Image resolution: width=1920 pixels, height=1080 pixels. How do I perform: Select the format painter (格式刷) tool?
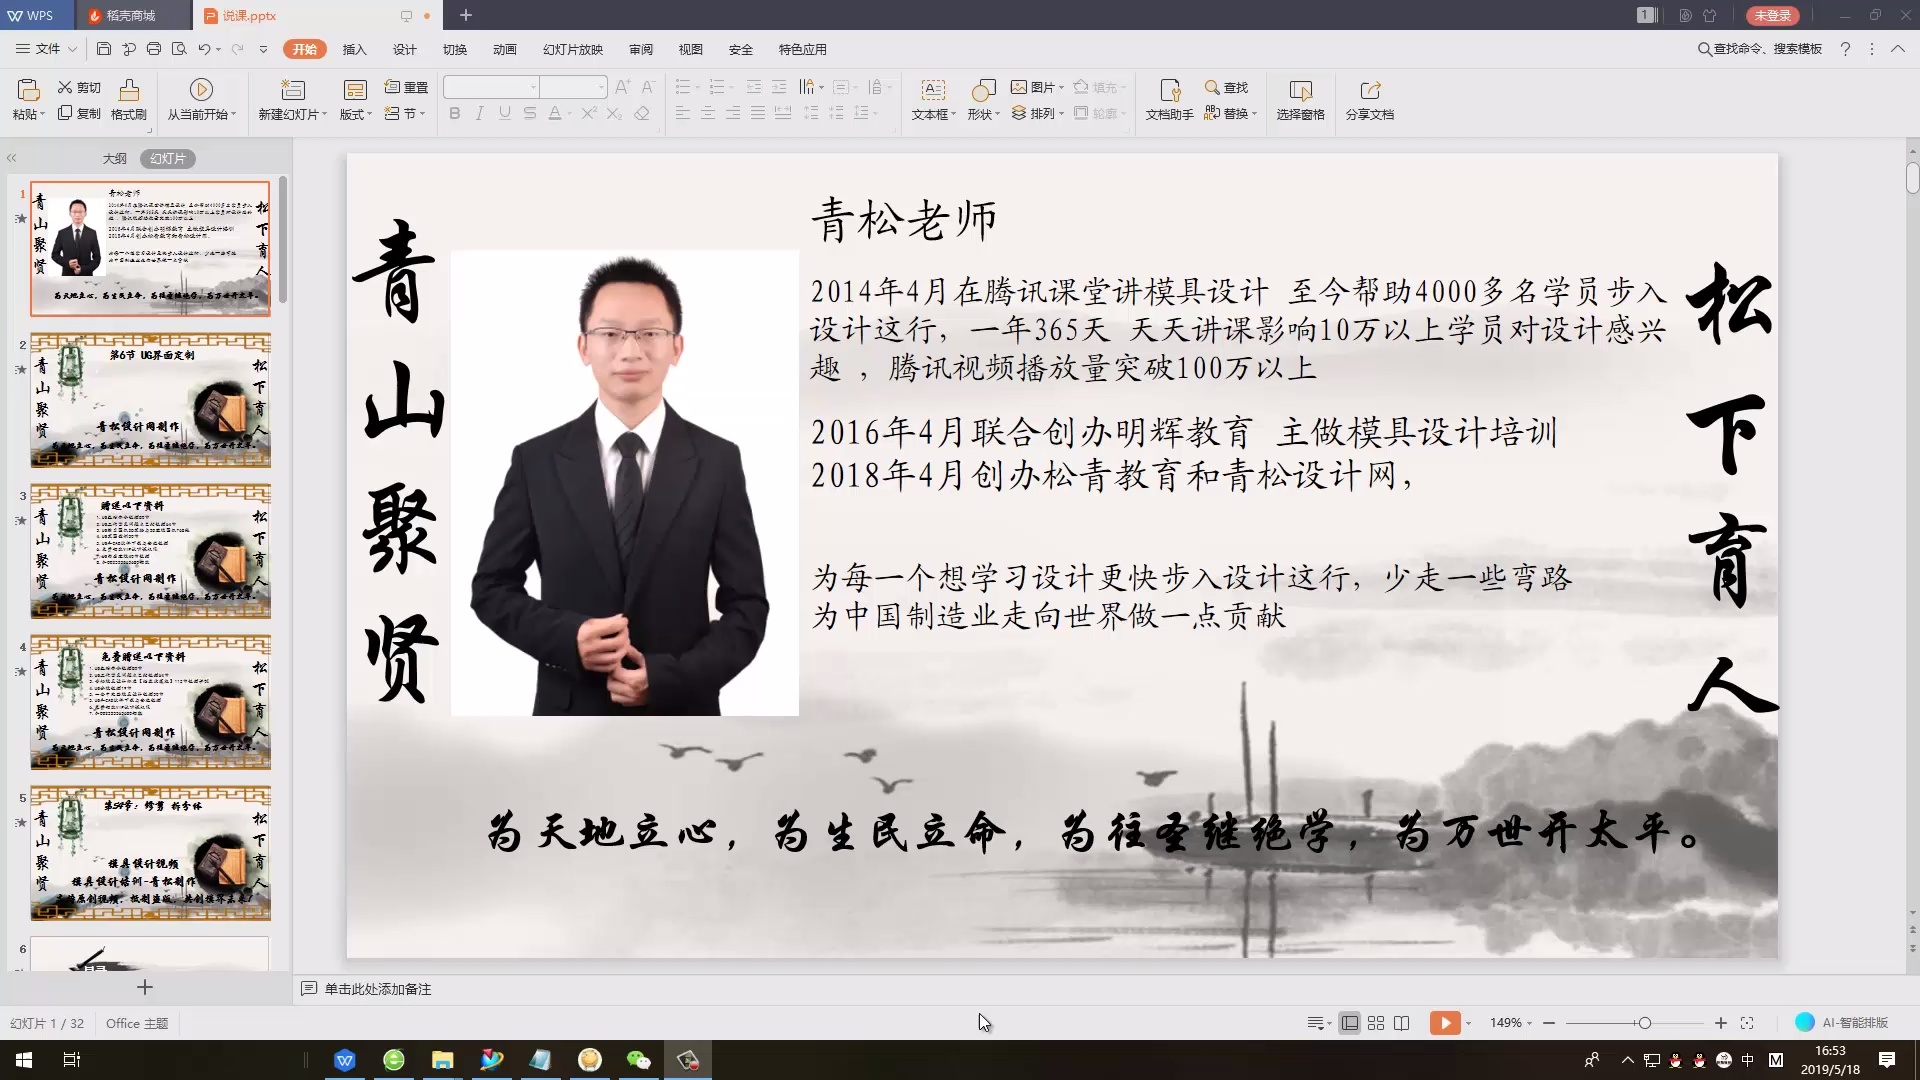click(x=129, y=100)
